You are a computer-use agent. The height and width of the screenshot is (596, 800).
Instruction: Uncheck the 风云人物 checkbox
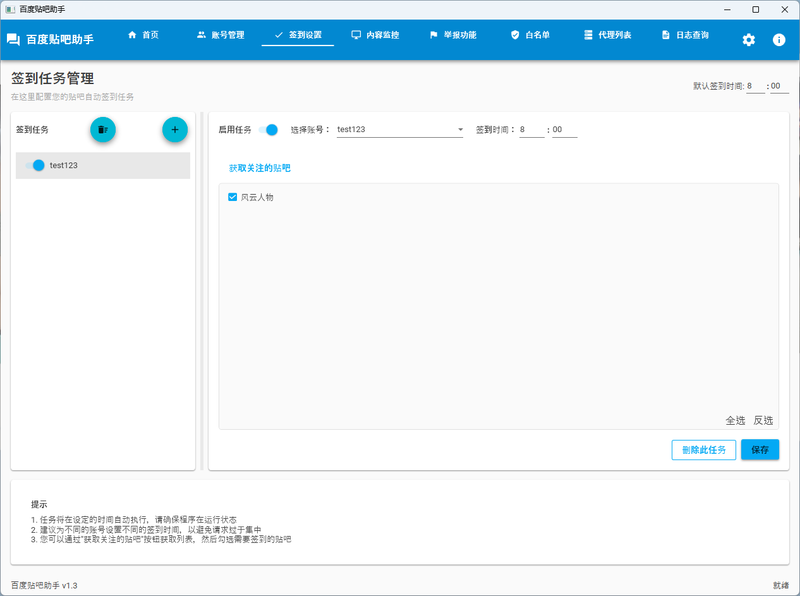click(233, 197)
